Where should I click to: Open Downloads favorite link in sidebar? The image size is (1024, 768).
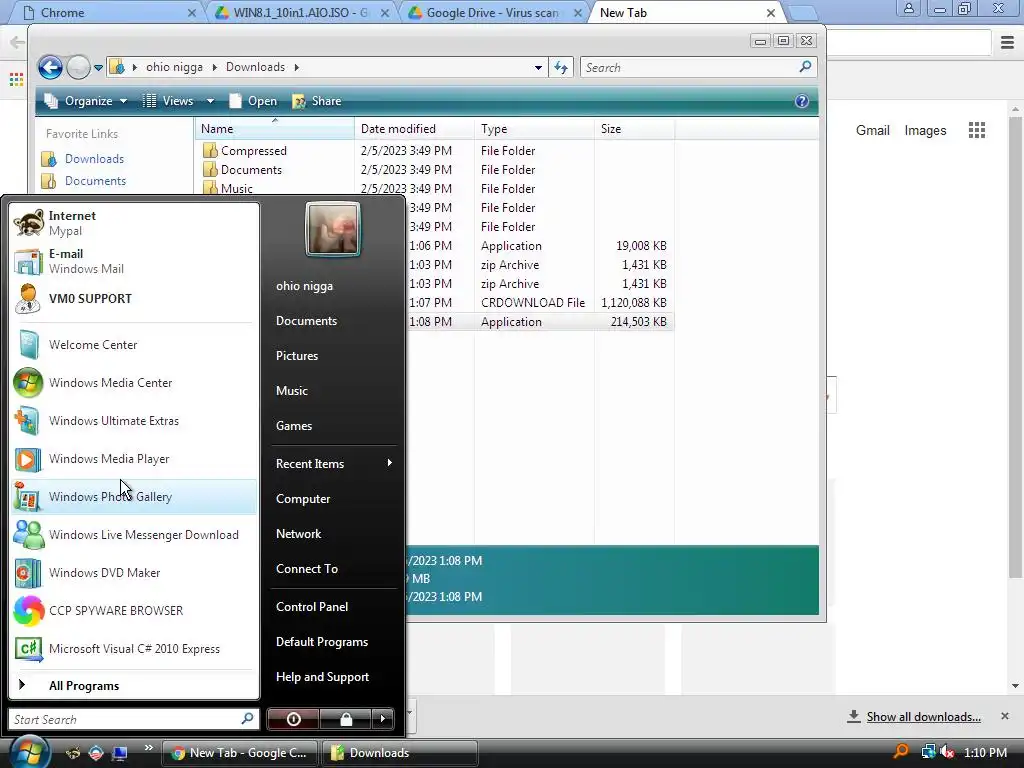(x=94, y=159)
